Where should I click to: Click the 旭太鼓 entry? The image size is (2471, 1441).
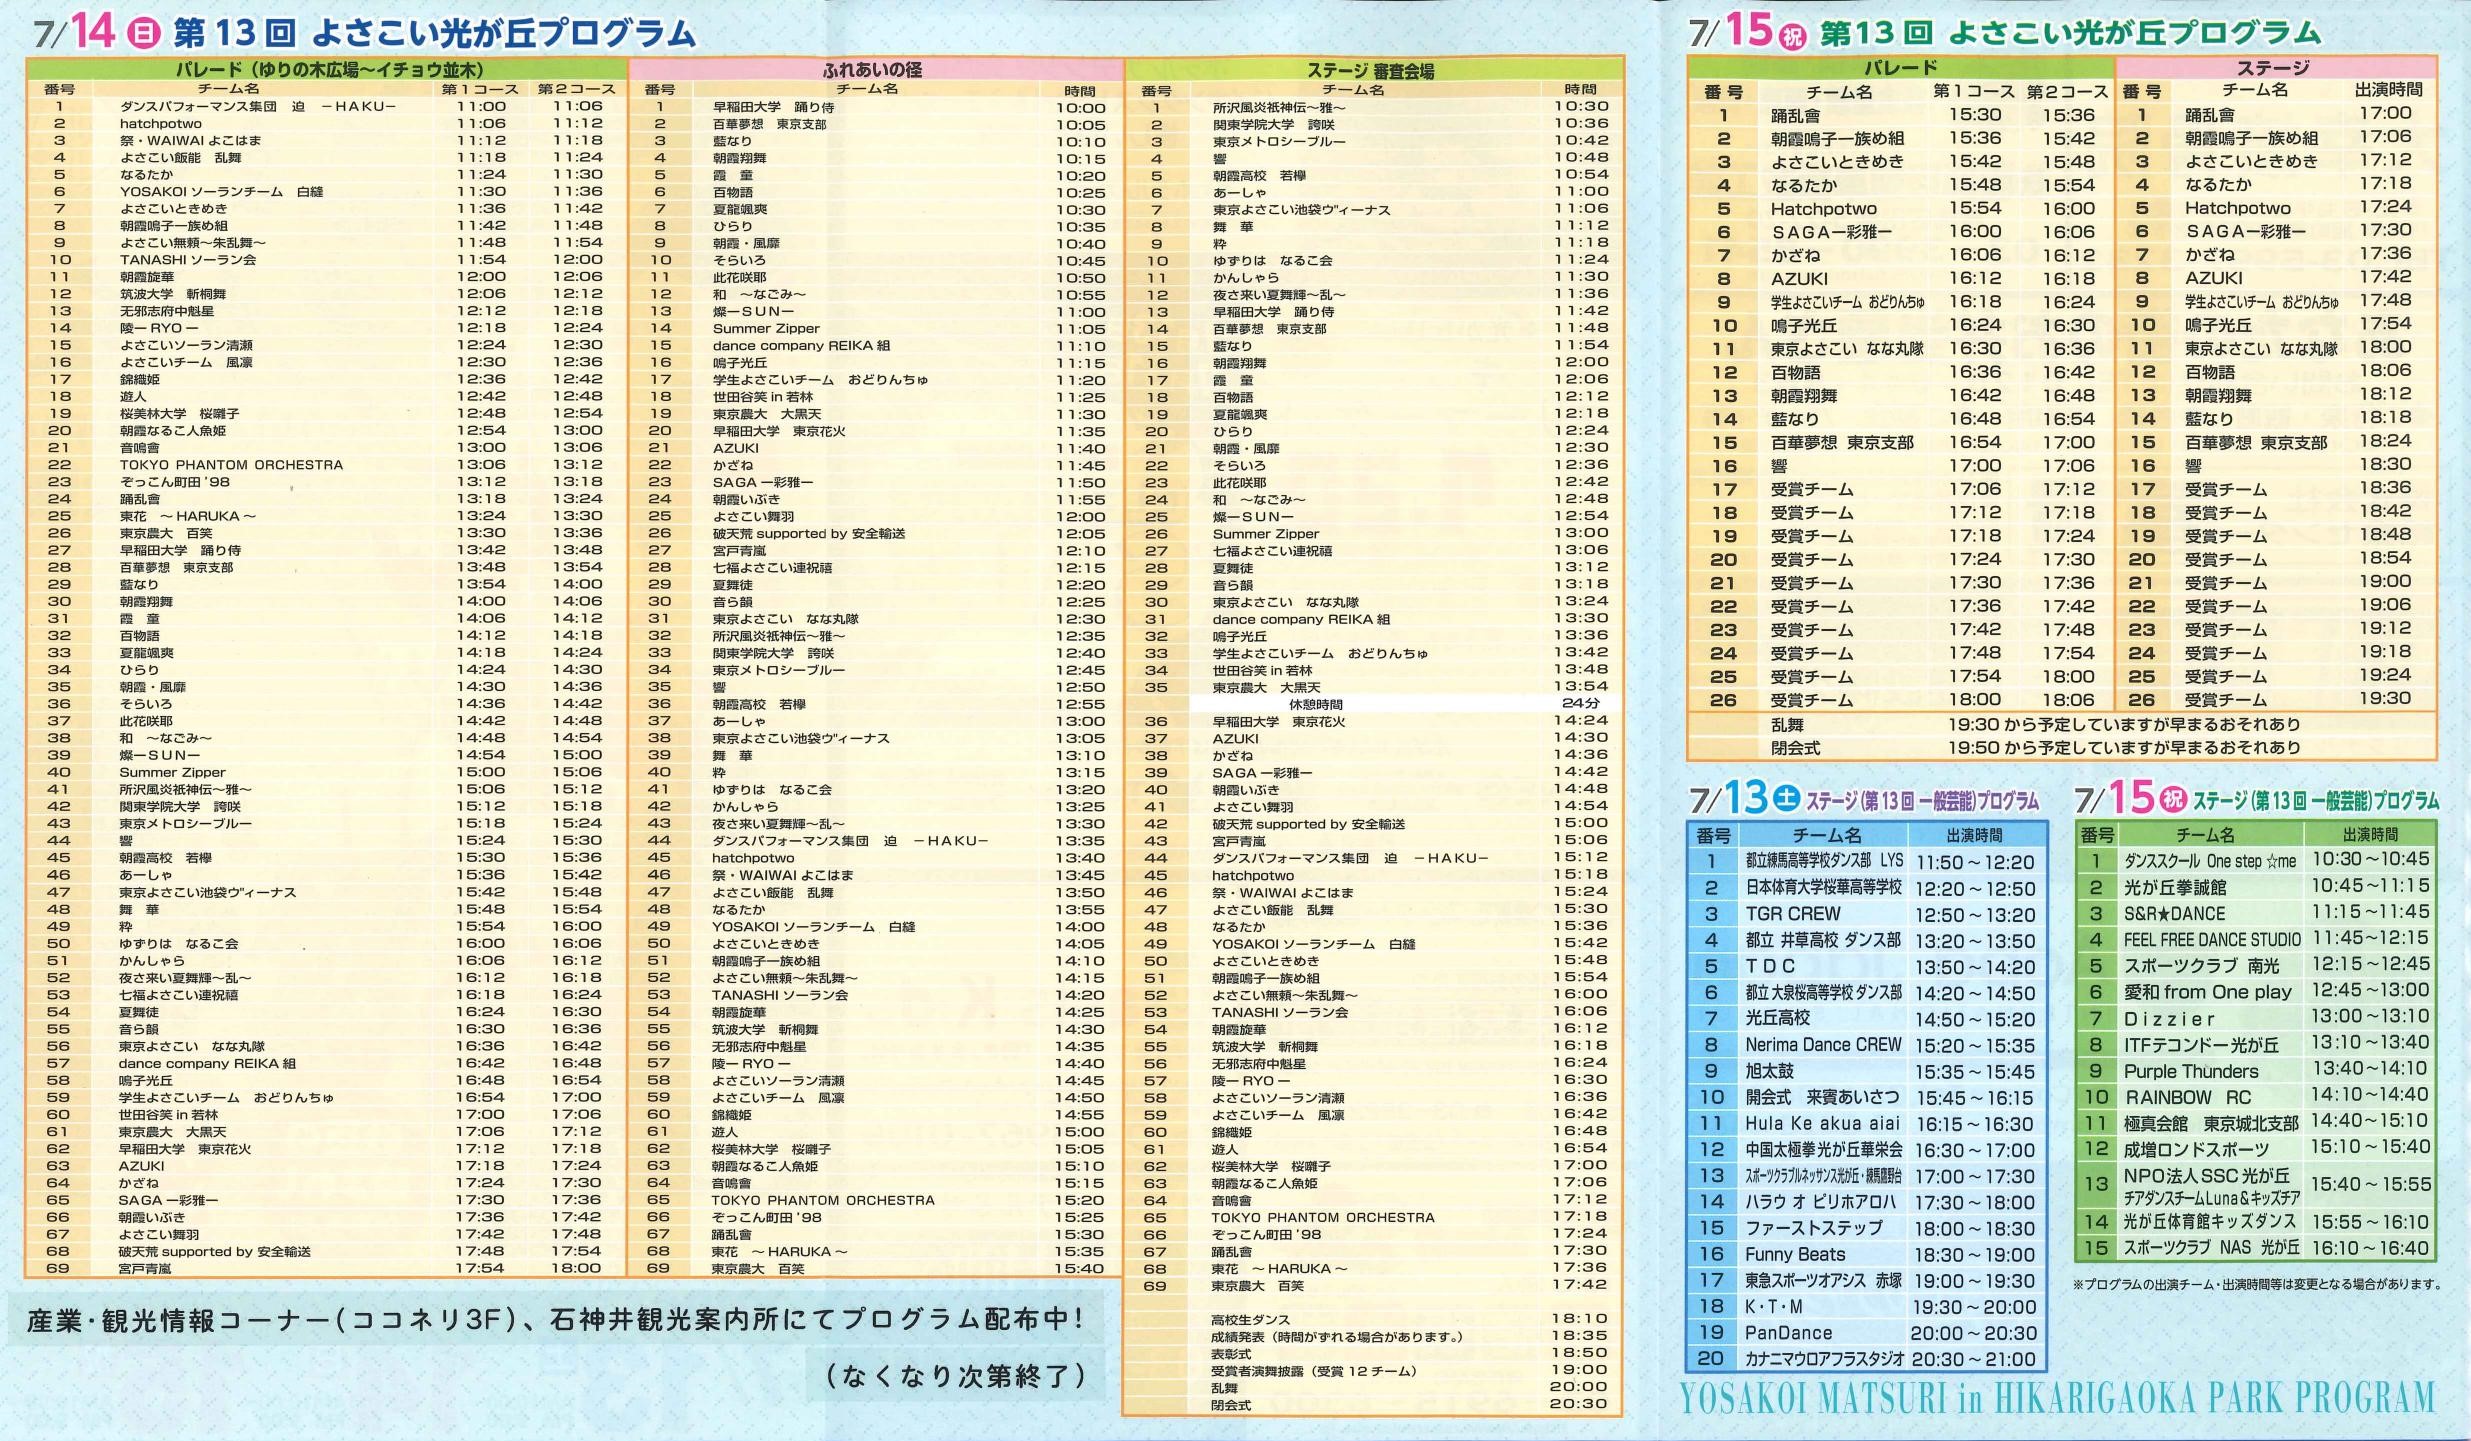coord(1769,1071)
